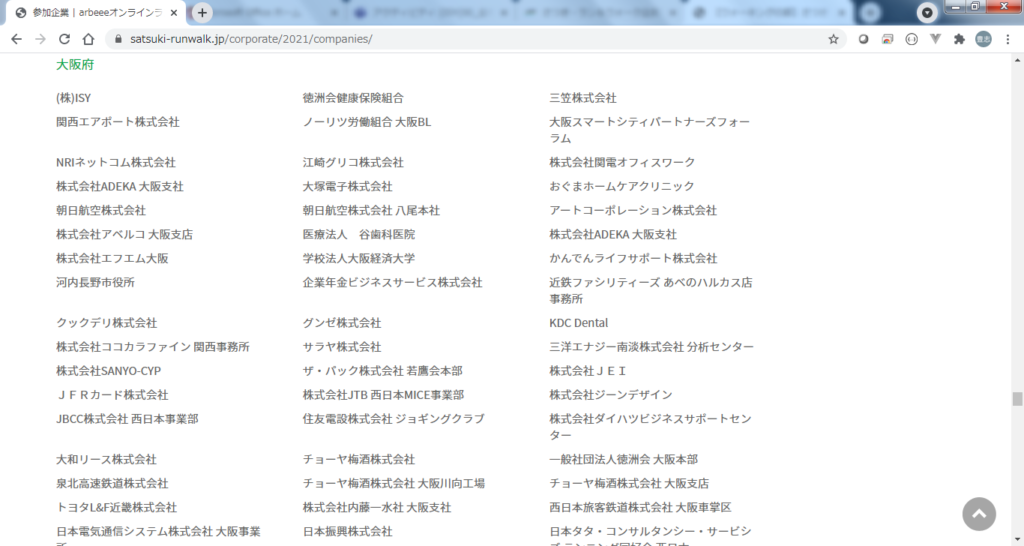Click かんでんライフサポート株式会社
The width and height of the screenshot is (1024, 546).
tap(633, 259)
